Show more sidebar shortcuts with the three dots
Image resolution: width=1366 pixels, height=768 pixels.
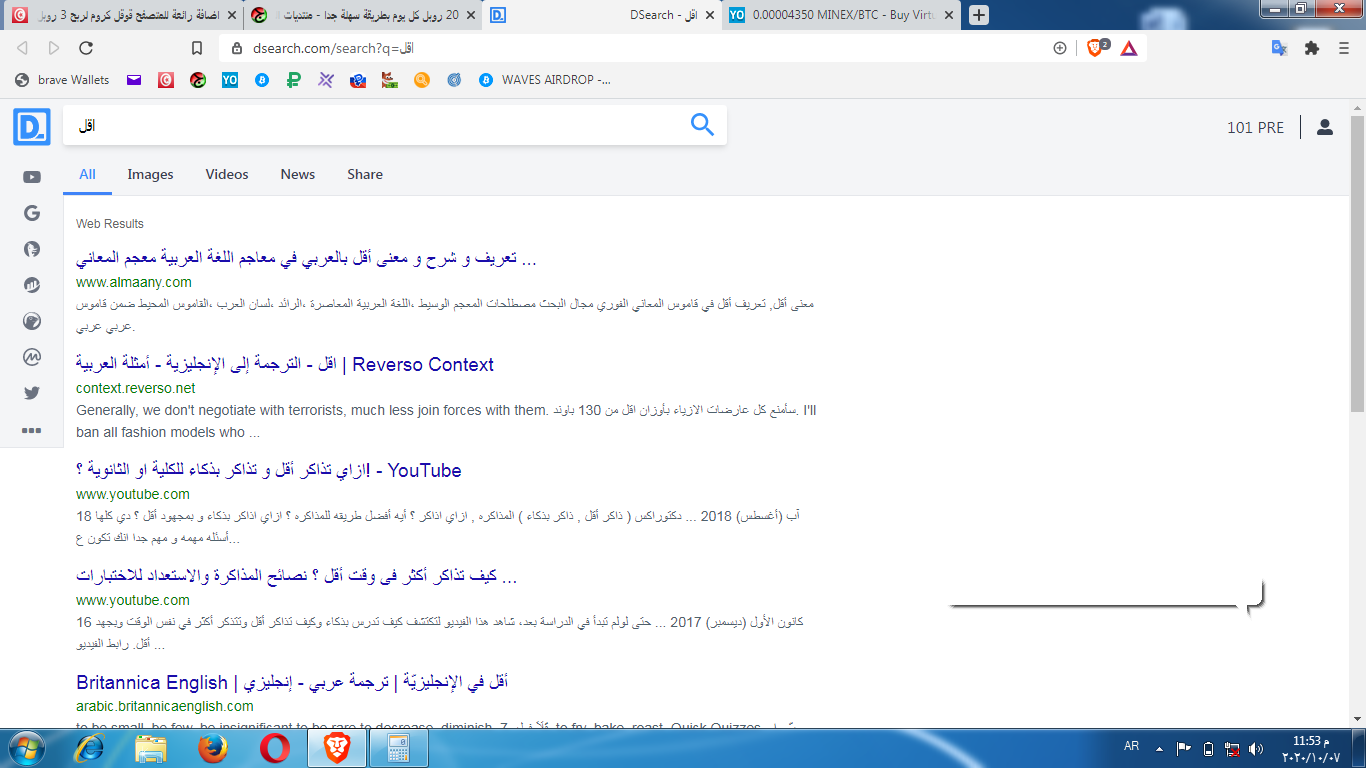click(x=32, y=430)
